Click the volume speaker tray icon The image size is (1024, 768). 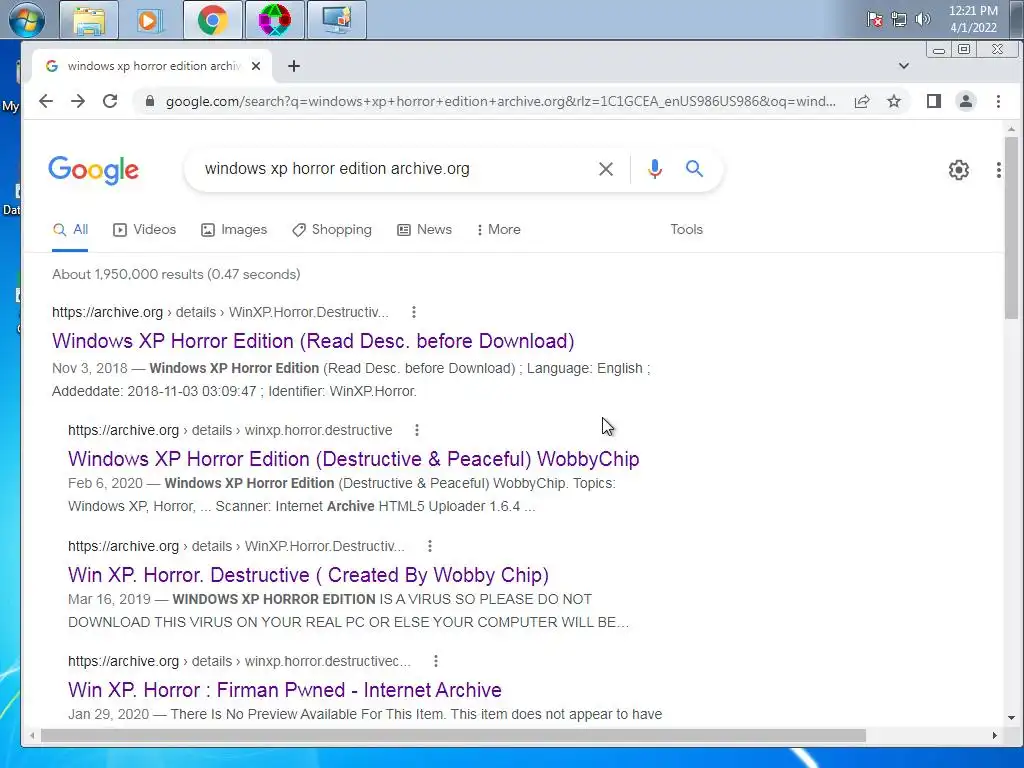922,20
